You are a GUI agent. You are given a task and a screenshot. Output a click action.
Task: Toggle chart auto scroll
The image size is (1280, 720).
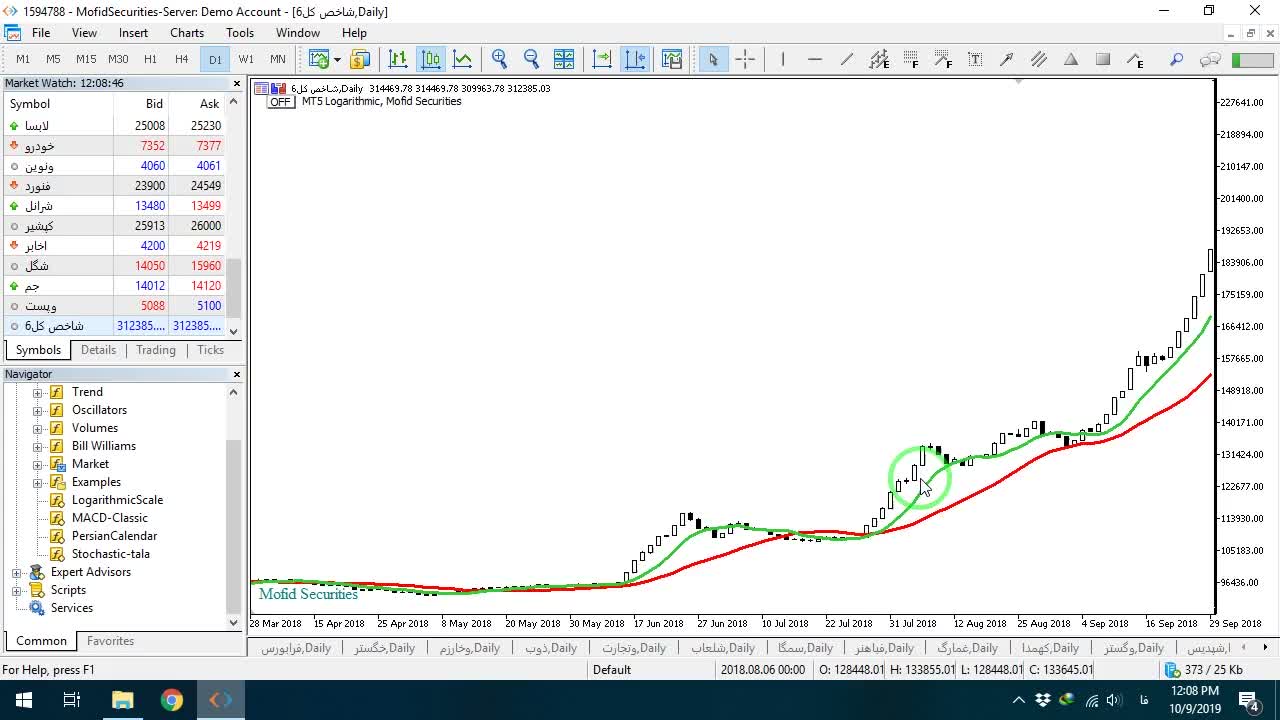(x=602, y=59)
